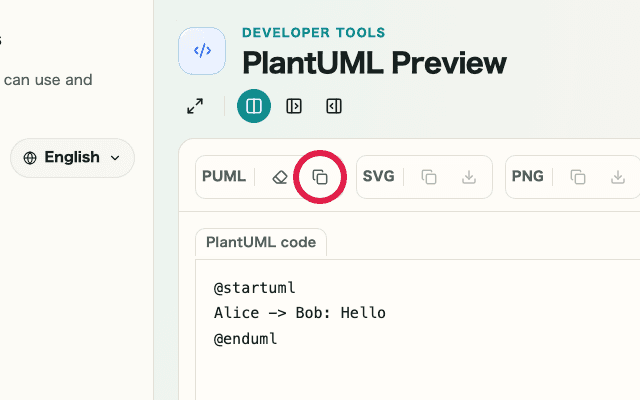Expand to fullscreen with the arrows icon
640x400 pixels.
[x=195, y=106]
